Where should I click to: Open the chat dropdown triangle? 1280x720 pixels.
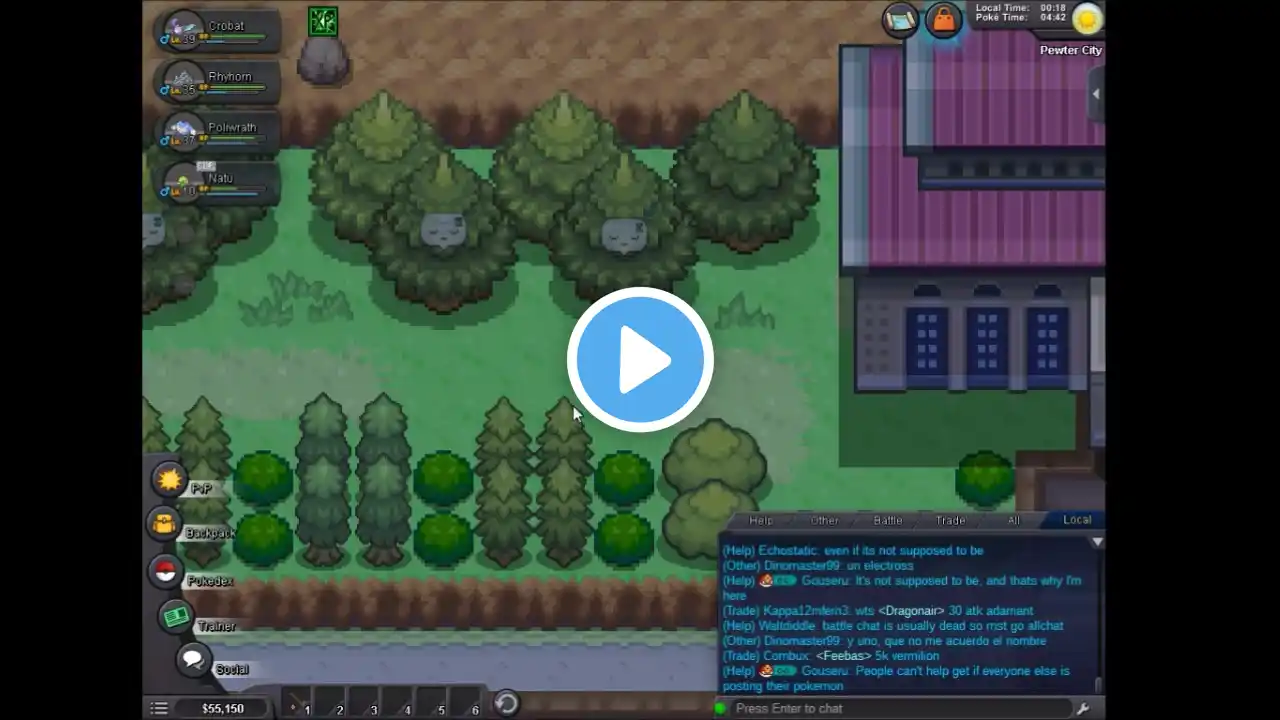click(x=1097, y=542)
